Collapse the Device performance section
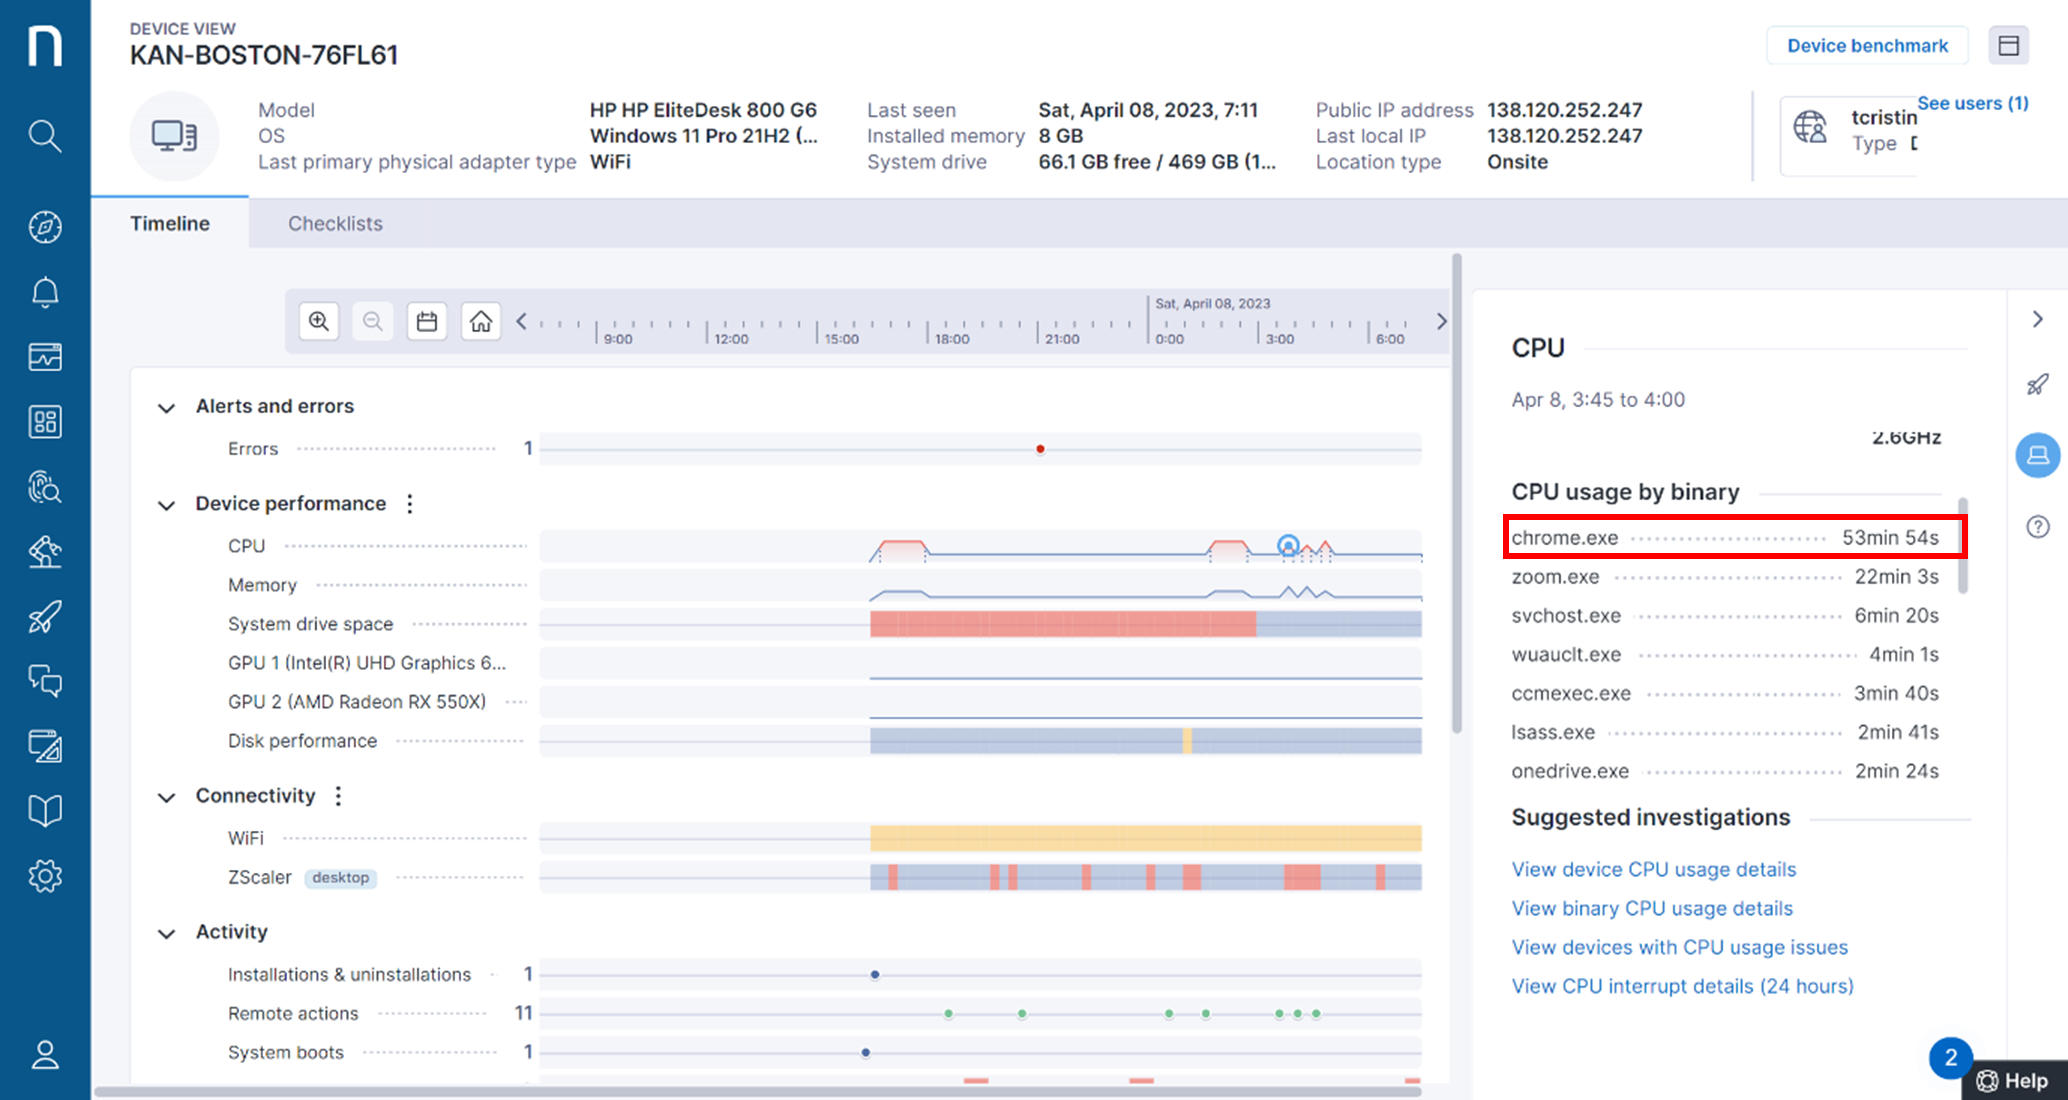 point(166,505)
